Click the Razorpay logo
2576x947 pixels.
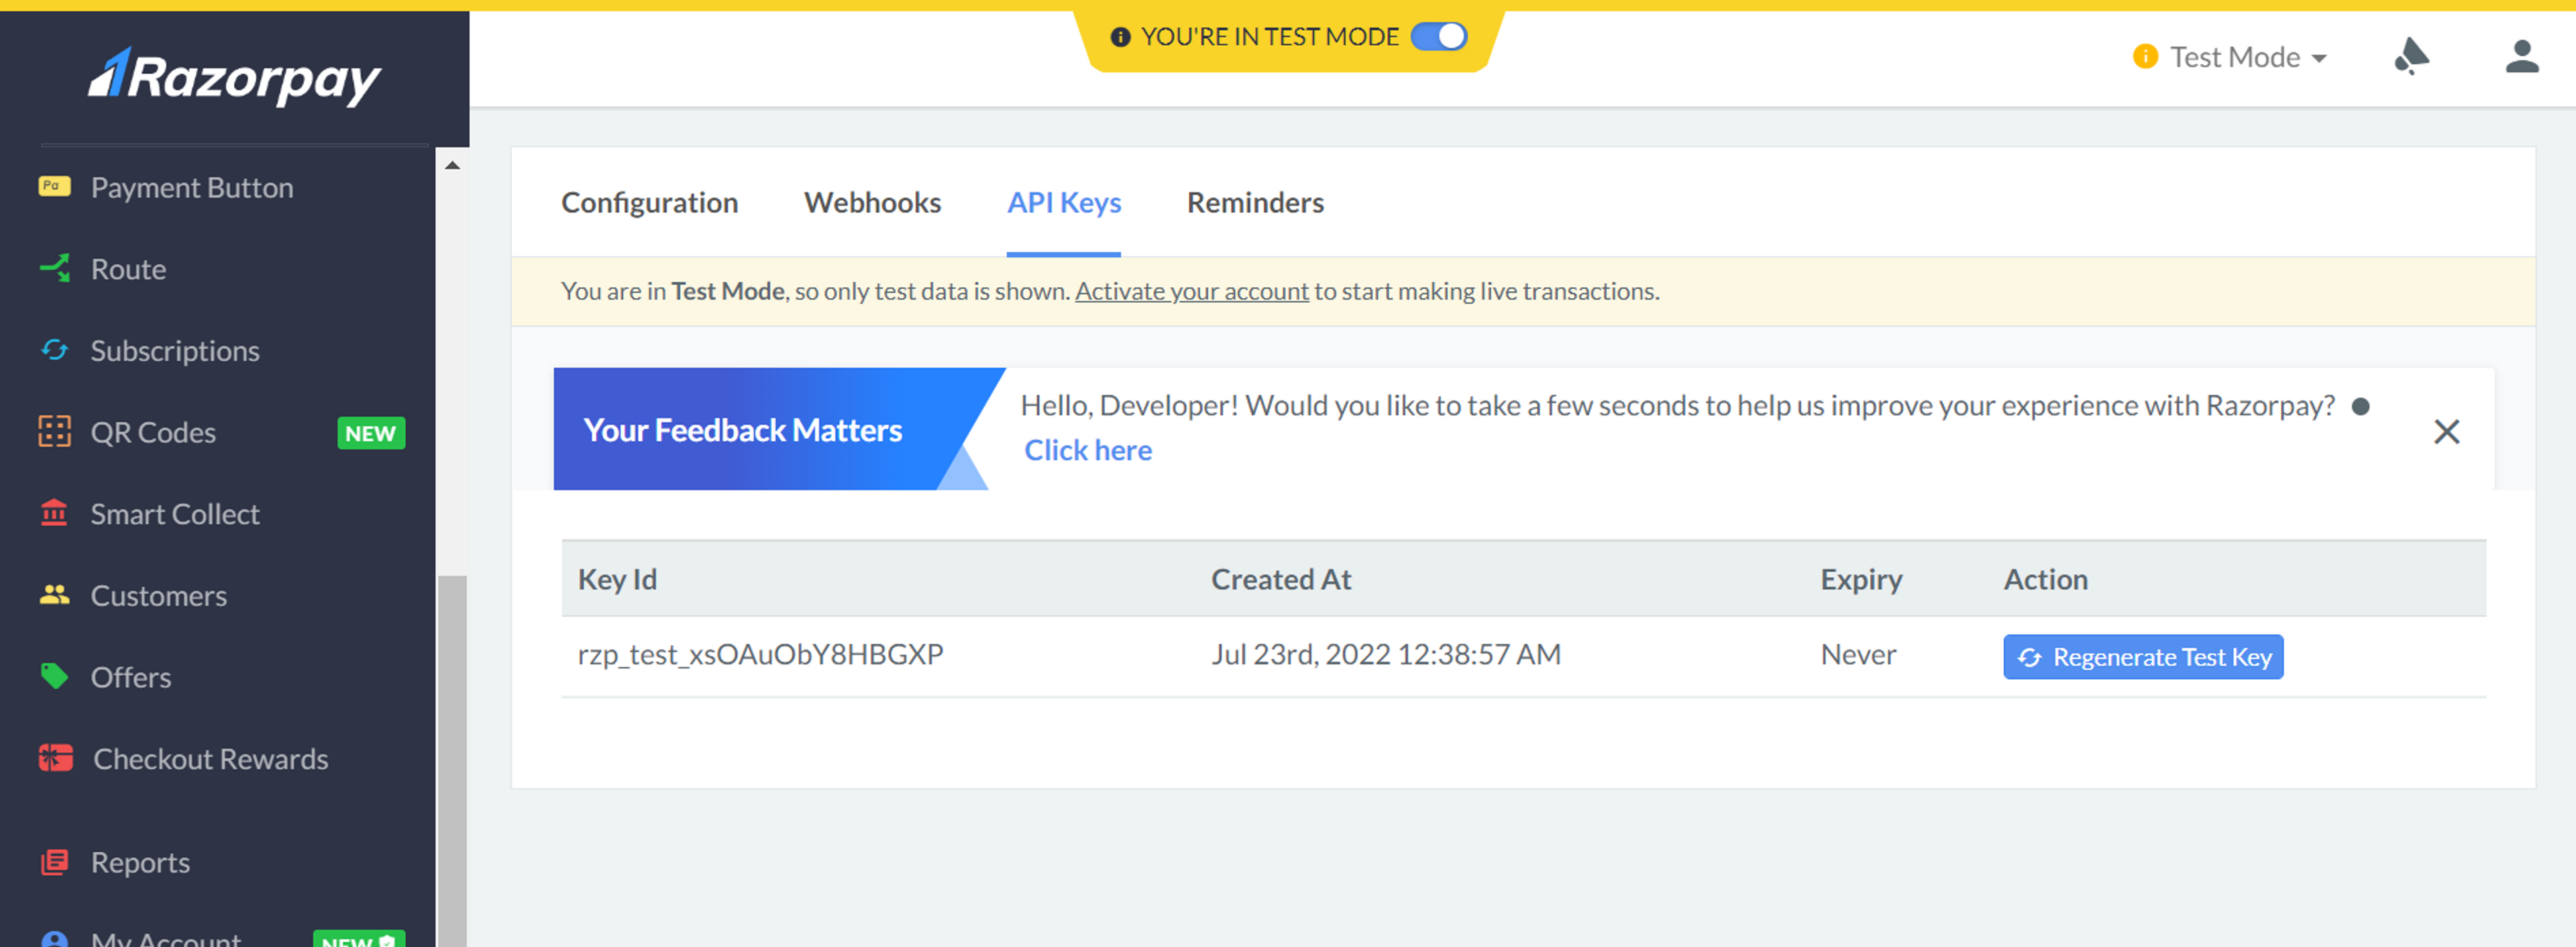coord(235,76)
